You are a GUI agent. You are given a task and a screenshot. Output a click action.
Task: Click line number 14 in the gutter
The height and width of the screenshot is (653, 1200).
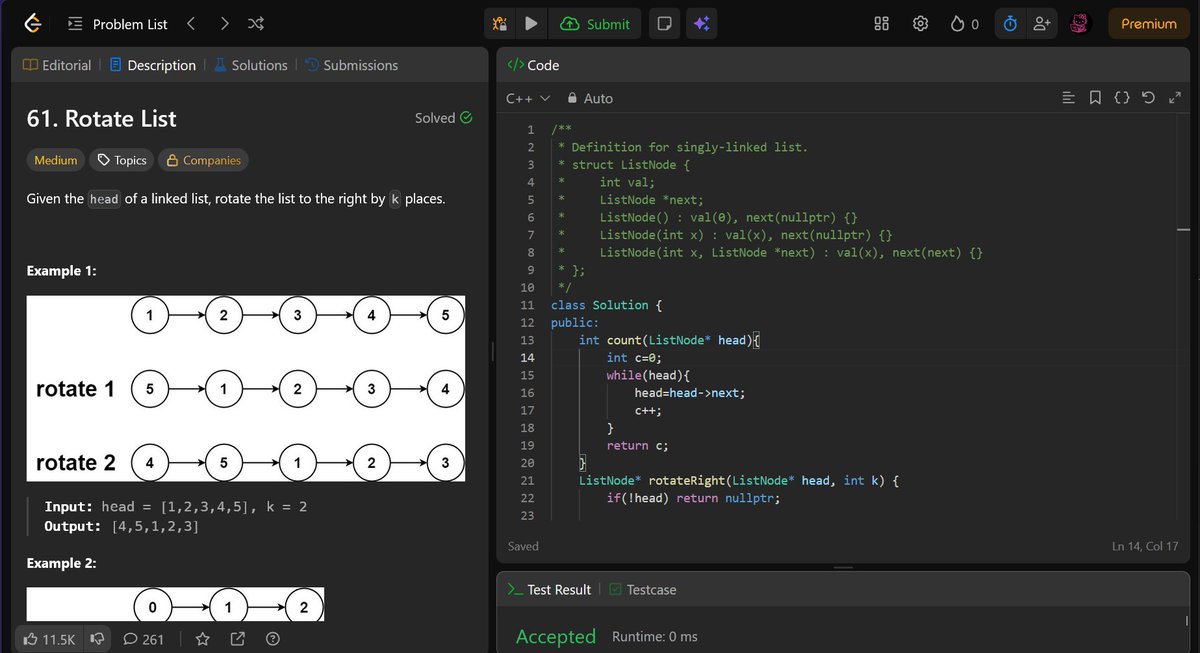coord(528,357)
